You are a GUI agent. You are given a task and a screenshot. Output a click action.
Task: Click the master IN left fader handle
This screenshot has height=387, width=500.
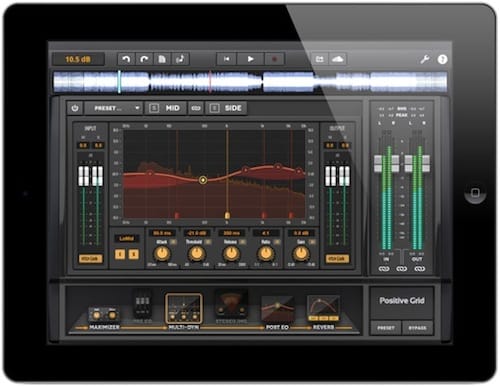[378, 163]
